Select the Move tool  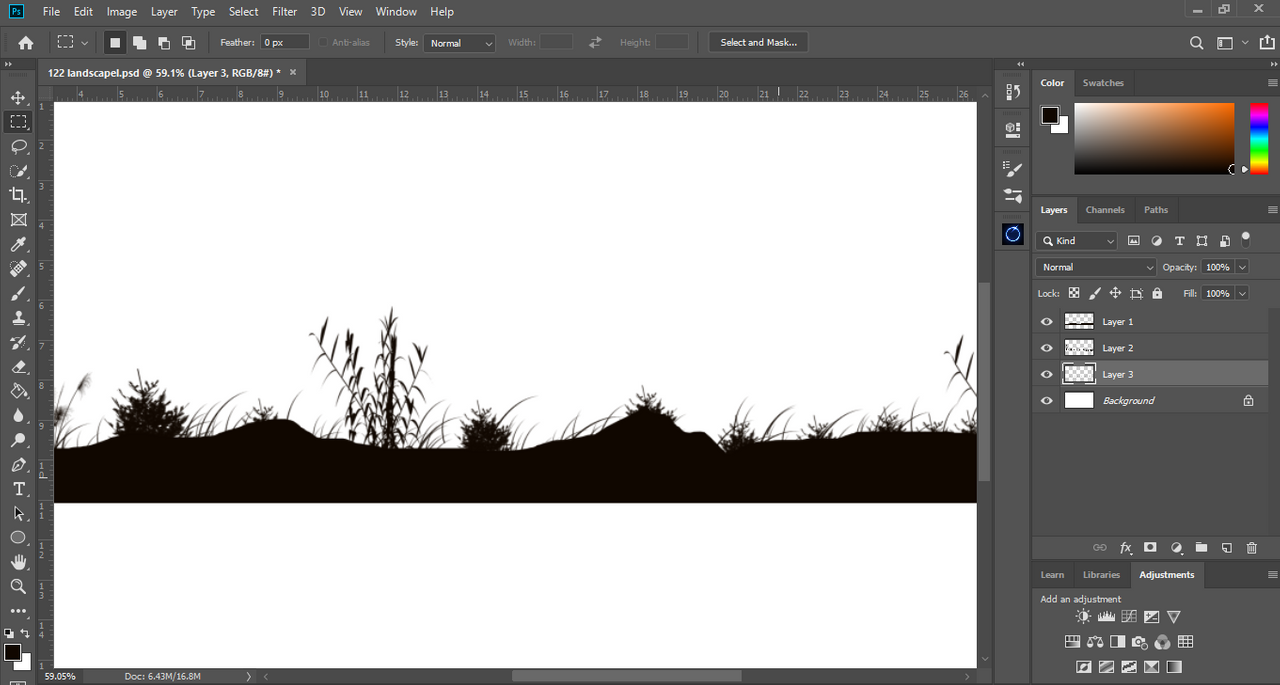[18, 97]
